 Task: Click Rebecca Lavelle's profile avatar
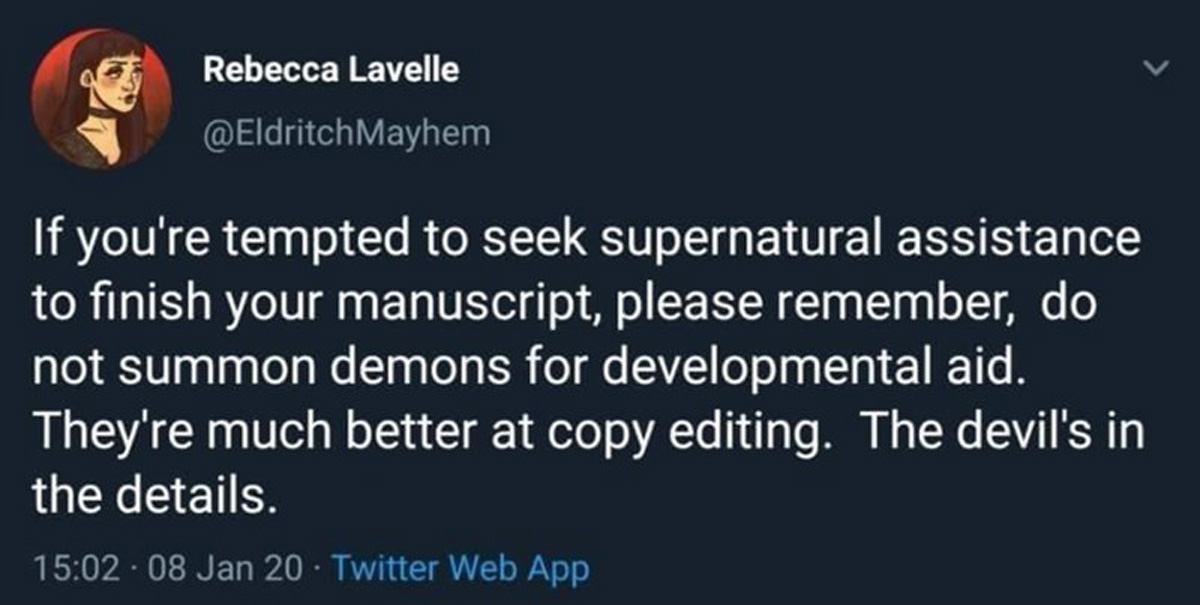coord(101,98)
